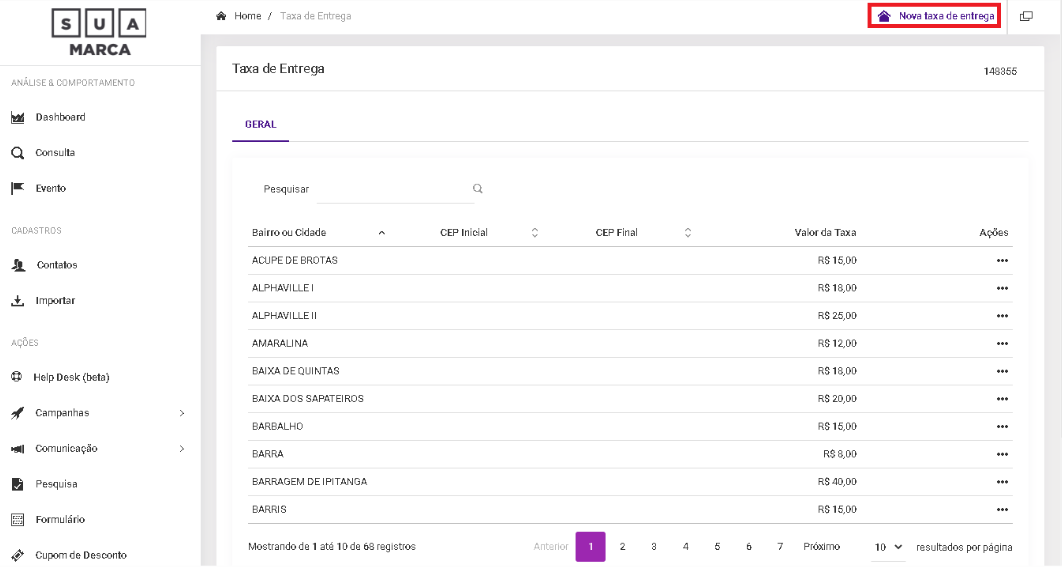Viewport: 1062px width, 567px height.
Task: Open Help Desk (beta) lifebuoy icon
Action: 17,377
